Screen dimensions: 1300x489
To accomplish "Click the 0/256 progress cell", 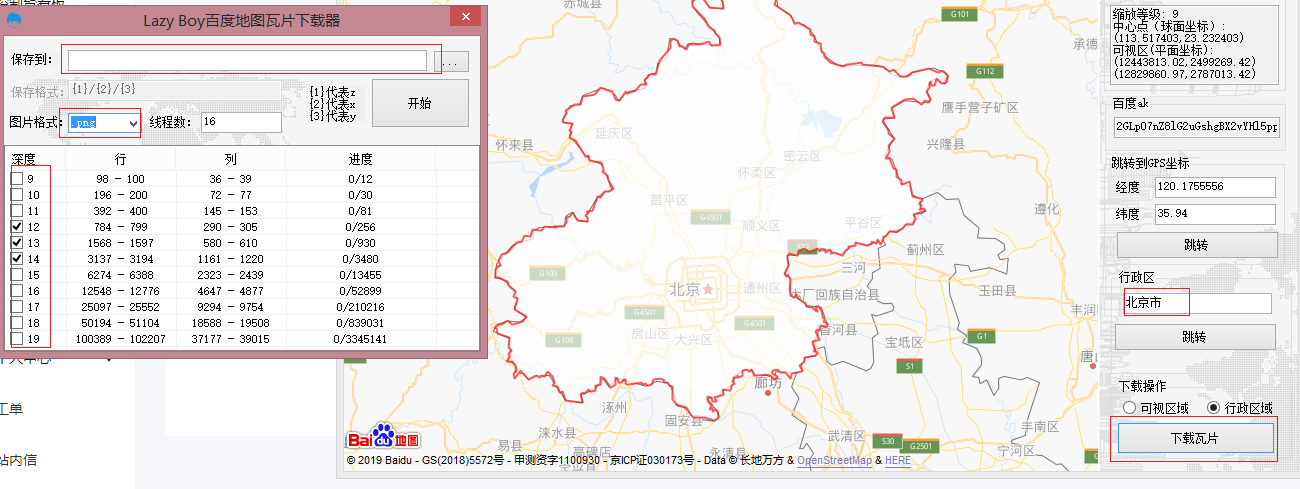I will (360, 227).
